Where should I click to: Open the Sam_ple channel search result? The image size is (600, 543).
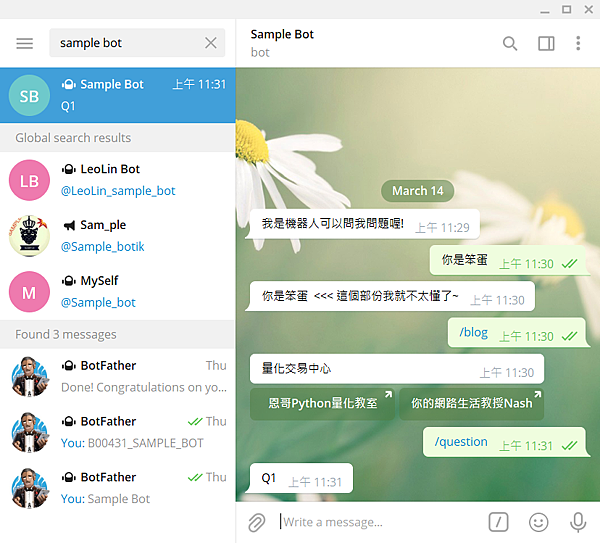pos(117,236)
